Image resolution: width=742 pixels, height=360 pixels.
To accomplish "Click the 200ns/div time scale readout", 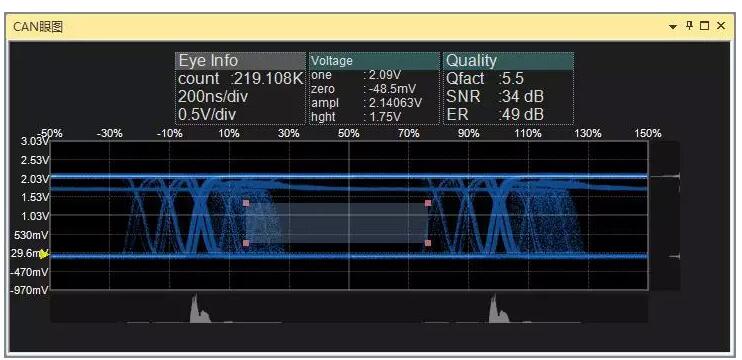I will 213,97.
